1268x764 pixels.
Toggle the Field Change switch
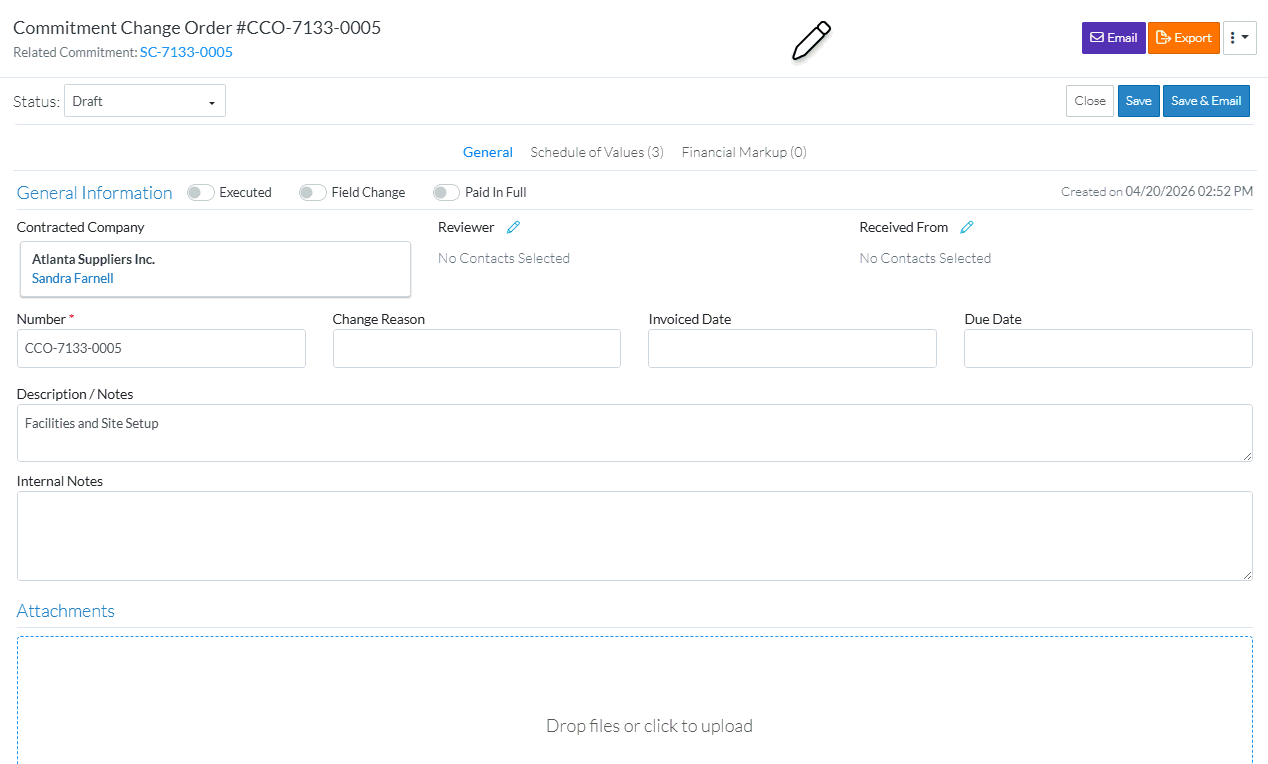(x=313, y=192)
